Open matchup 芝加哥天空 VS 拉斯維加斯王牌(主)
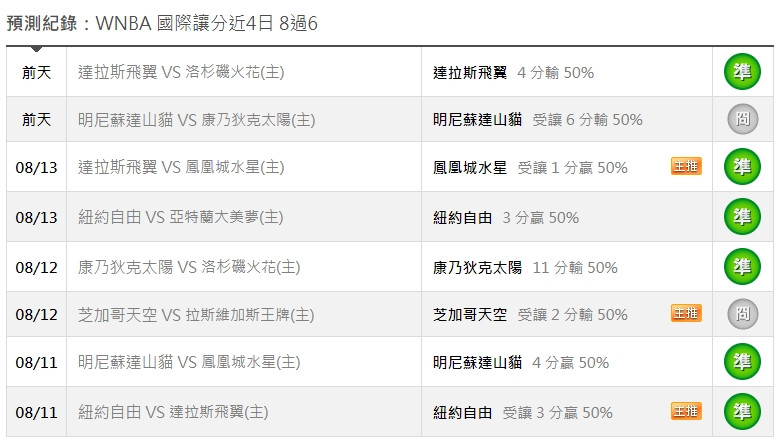Screen dimensions: 782x446 click(x=196, y=314)
